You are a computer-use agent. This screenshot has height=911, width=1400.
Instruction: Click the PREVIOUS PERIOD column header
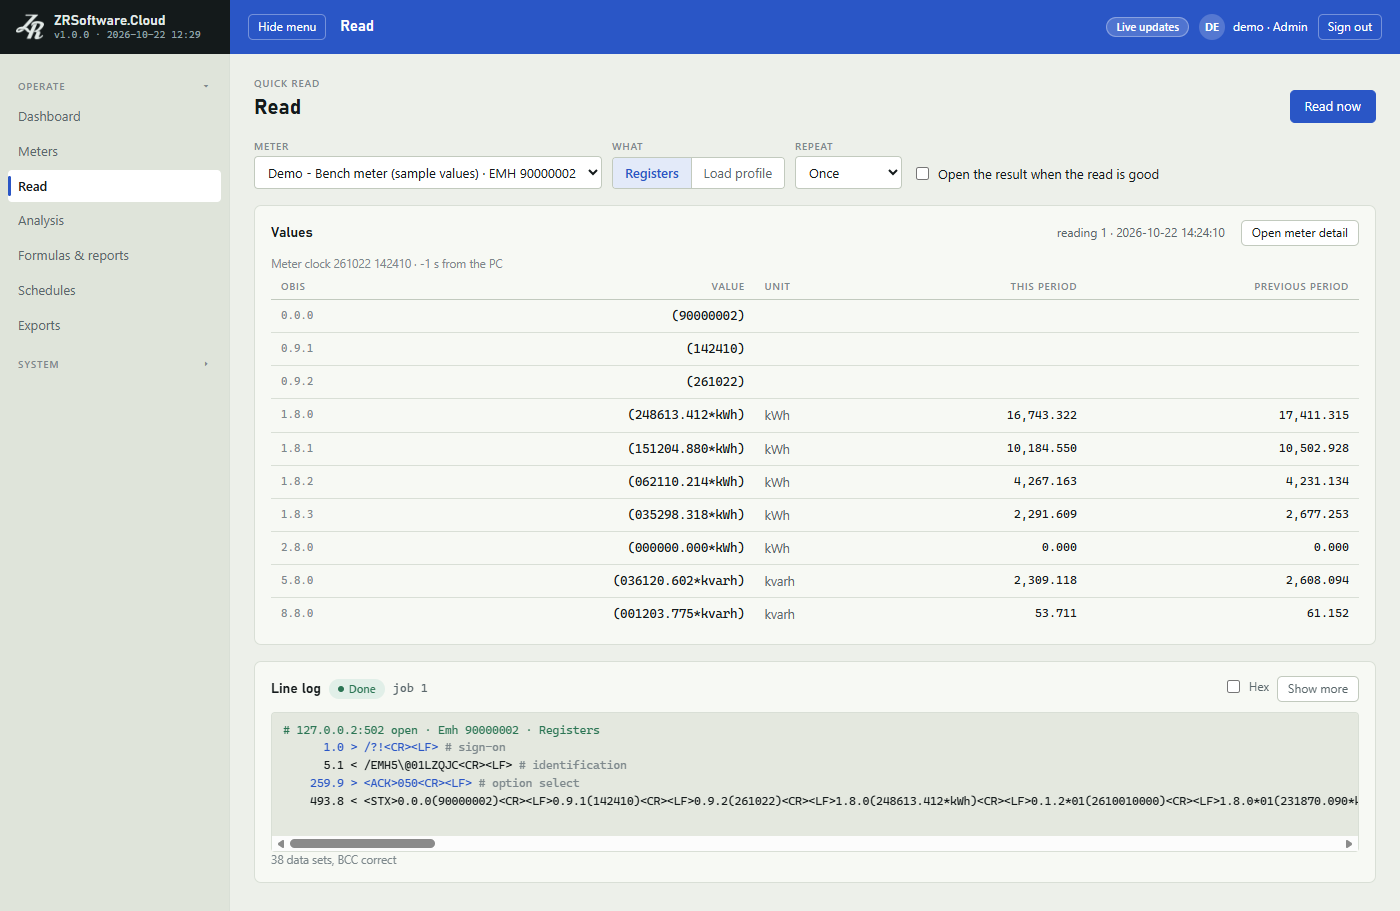(1301, 287)
